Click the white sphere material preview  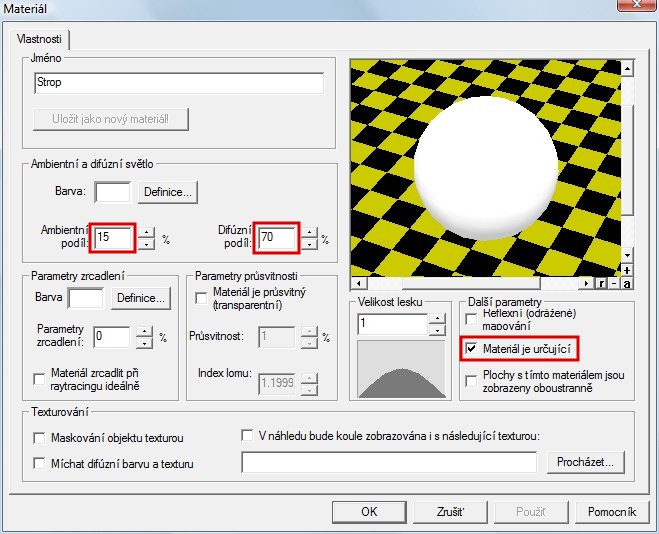point(486,169)
